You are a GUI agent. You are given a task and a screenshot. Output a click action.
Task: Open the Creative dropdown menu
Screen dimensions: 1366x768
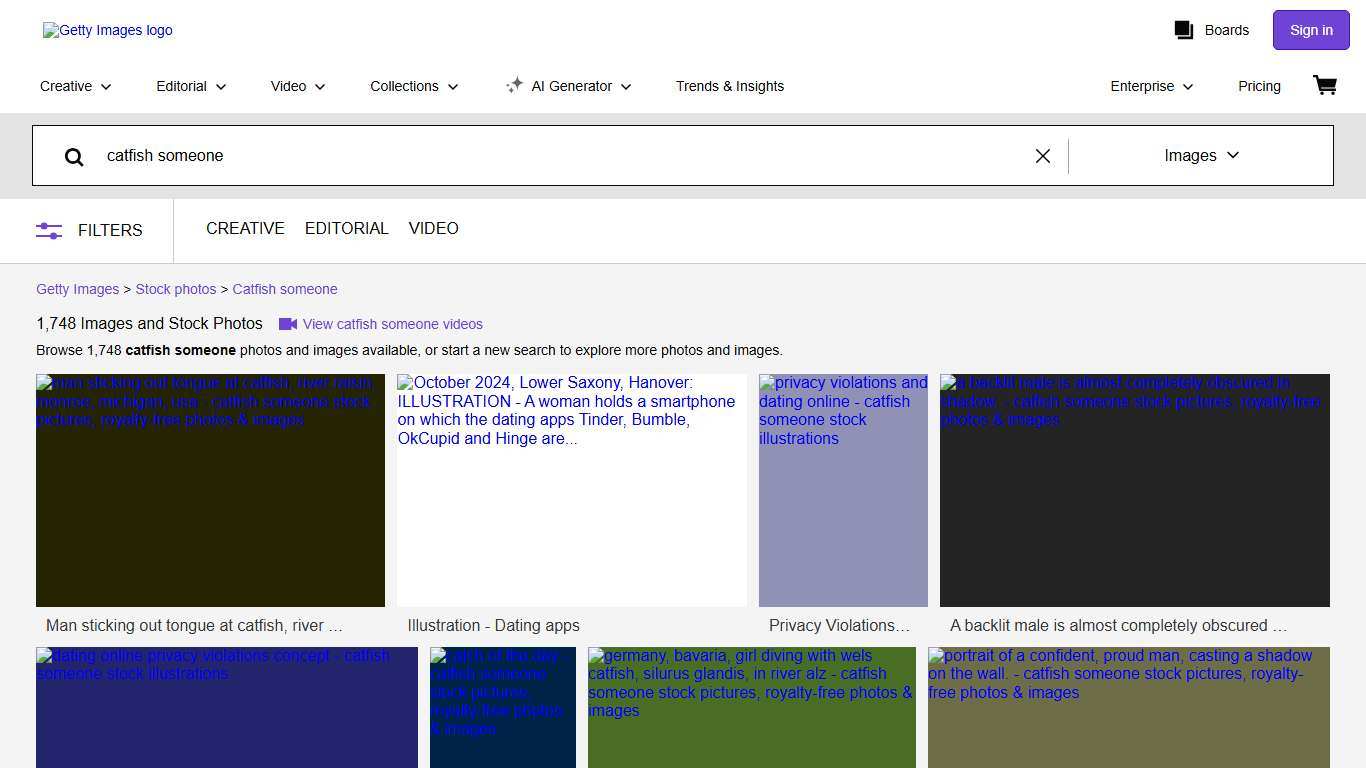point(74,87)
